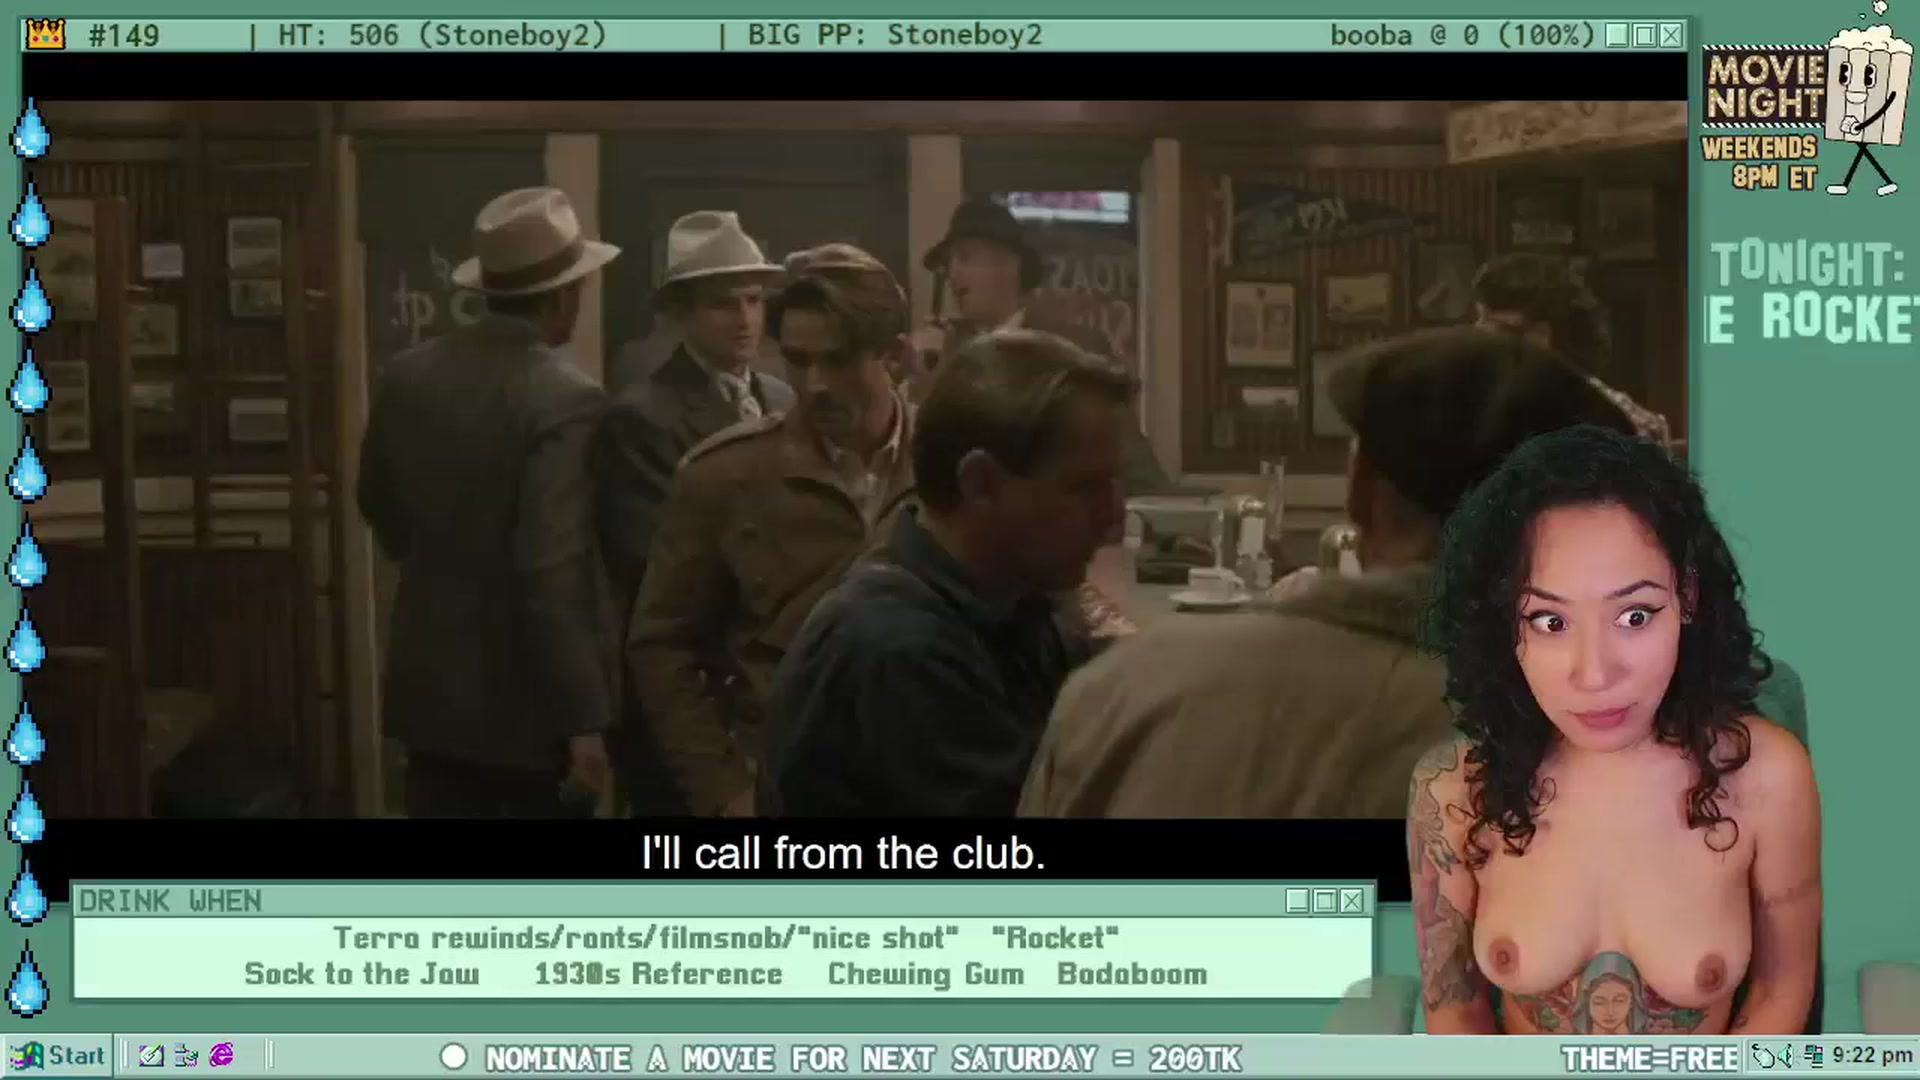Open the Start menu button

pyautogui.click(x=58, y=1056)
